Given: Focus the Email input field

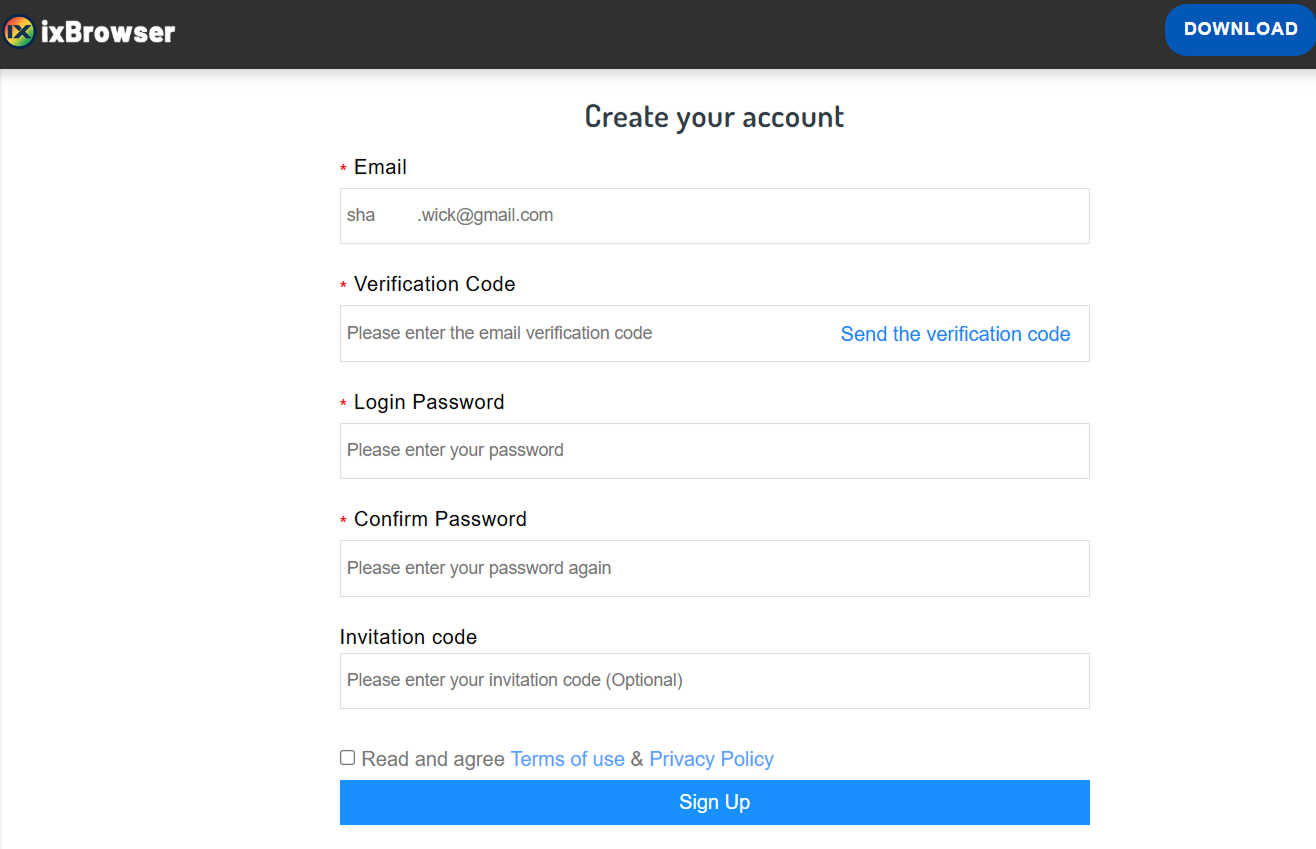Looking at the screenshot, I should pyautogui.click(x=714, y=216).
